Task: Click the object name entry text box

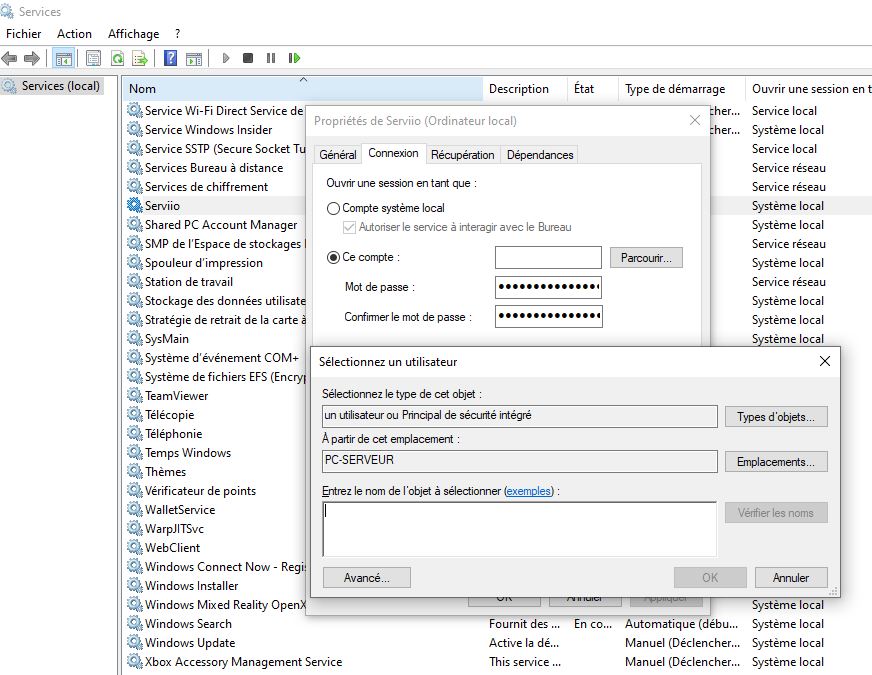Action: 519,529
